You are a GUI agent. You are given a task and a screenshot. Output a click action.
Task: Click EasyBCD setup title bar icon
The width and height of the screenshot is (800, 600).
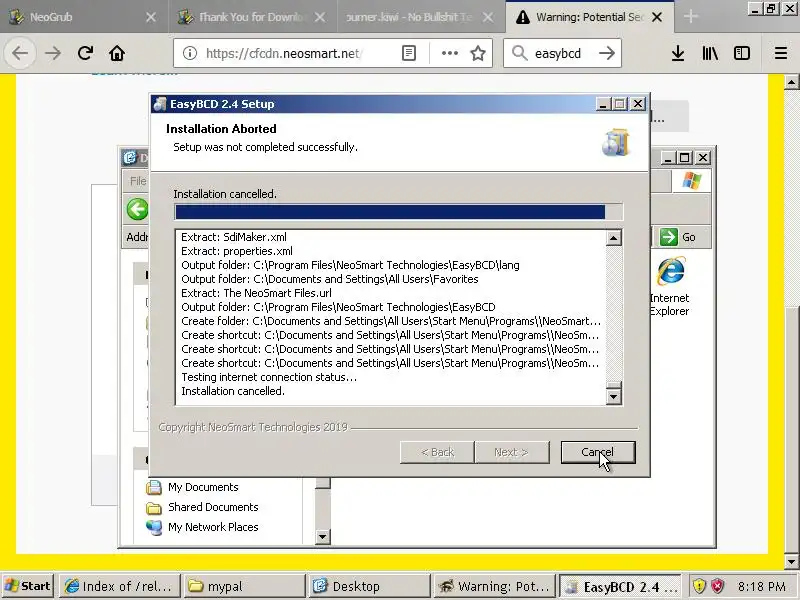(160, 104)
